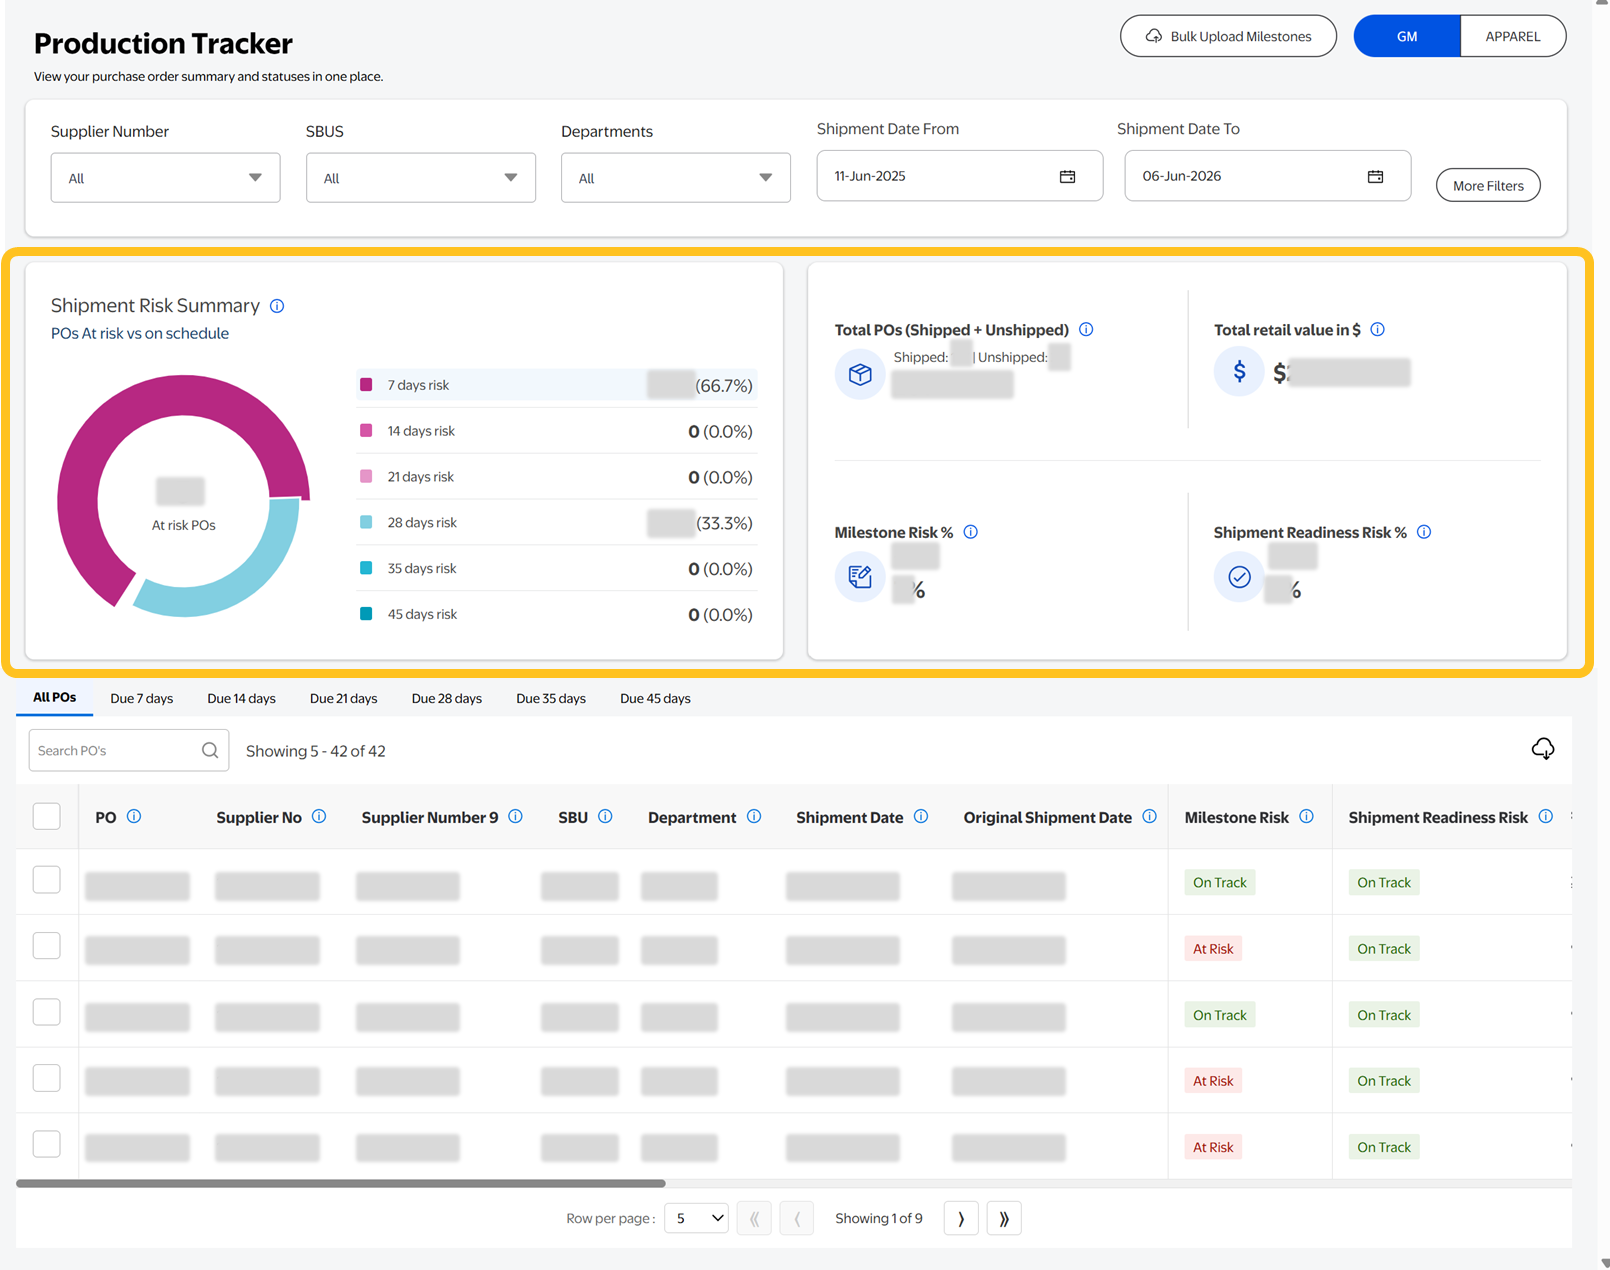Viewport: 1610px width, 1270px height.
Task: Click the search magnifier in Search PO's
Action: [x=210, y=751]
